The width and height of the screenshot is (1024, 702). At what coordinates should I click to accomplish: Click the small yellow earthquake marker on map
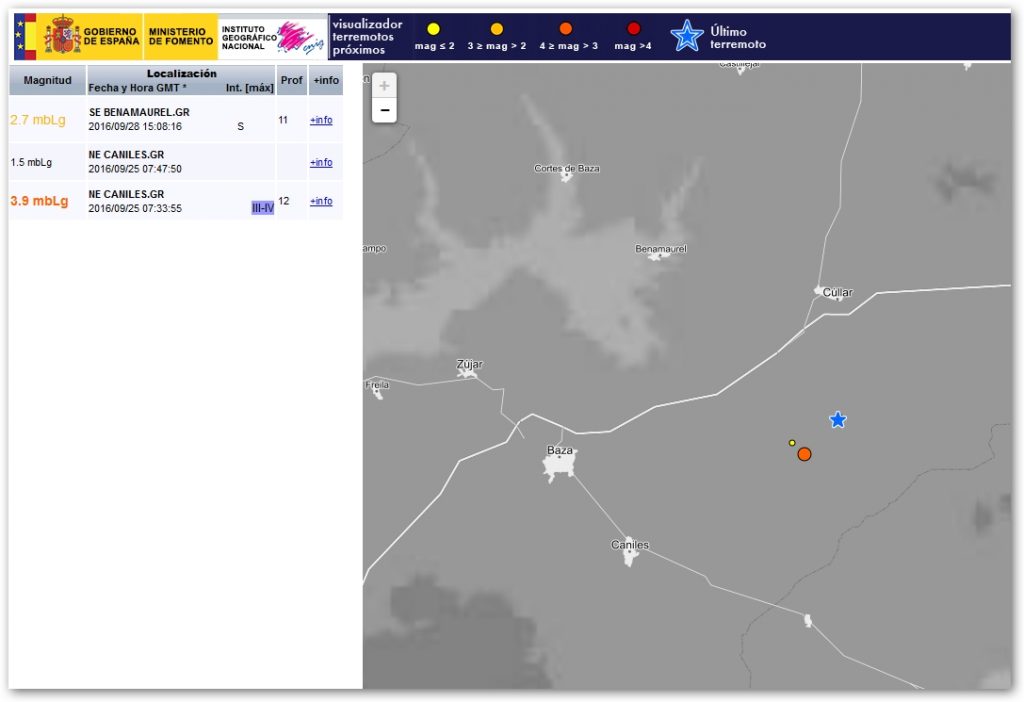792,443
